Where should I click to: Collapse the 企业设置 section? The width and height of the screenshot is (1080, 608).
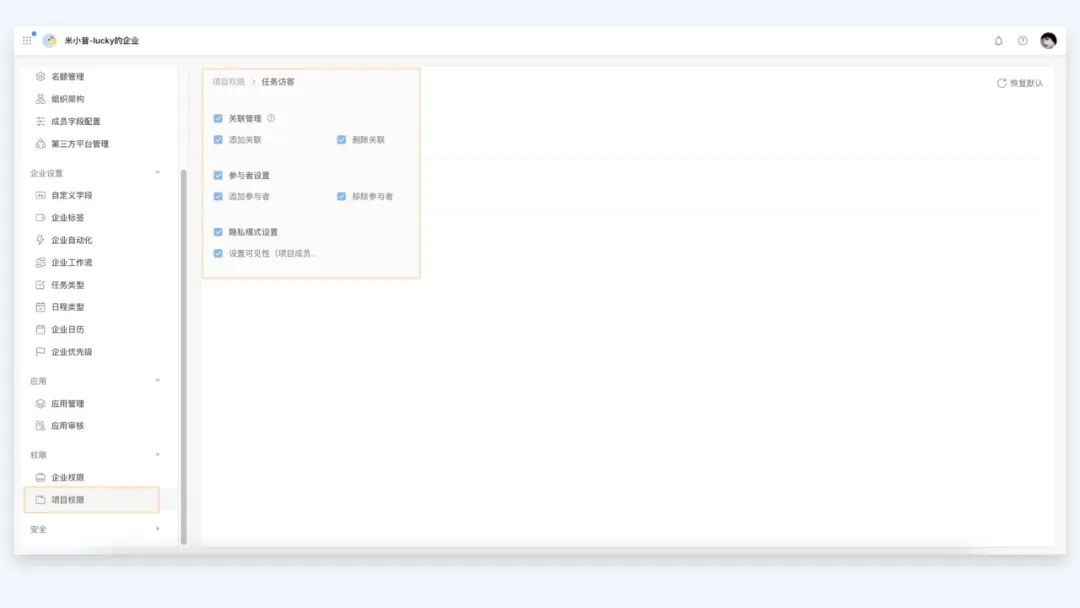tap(158, 173)
